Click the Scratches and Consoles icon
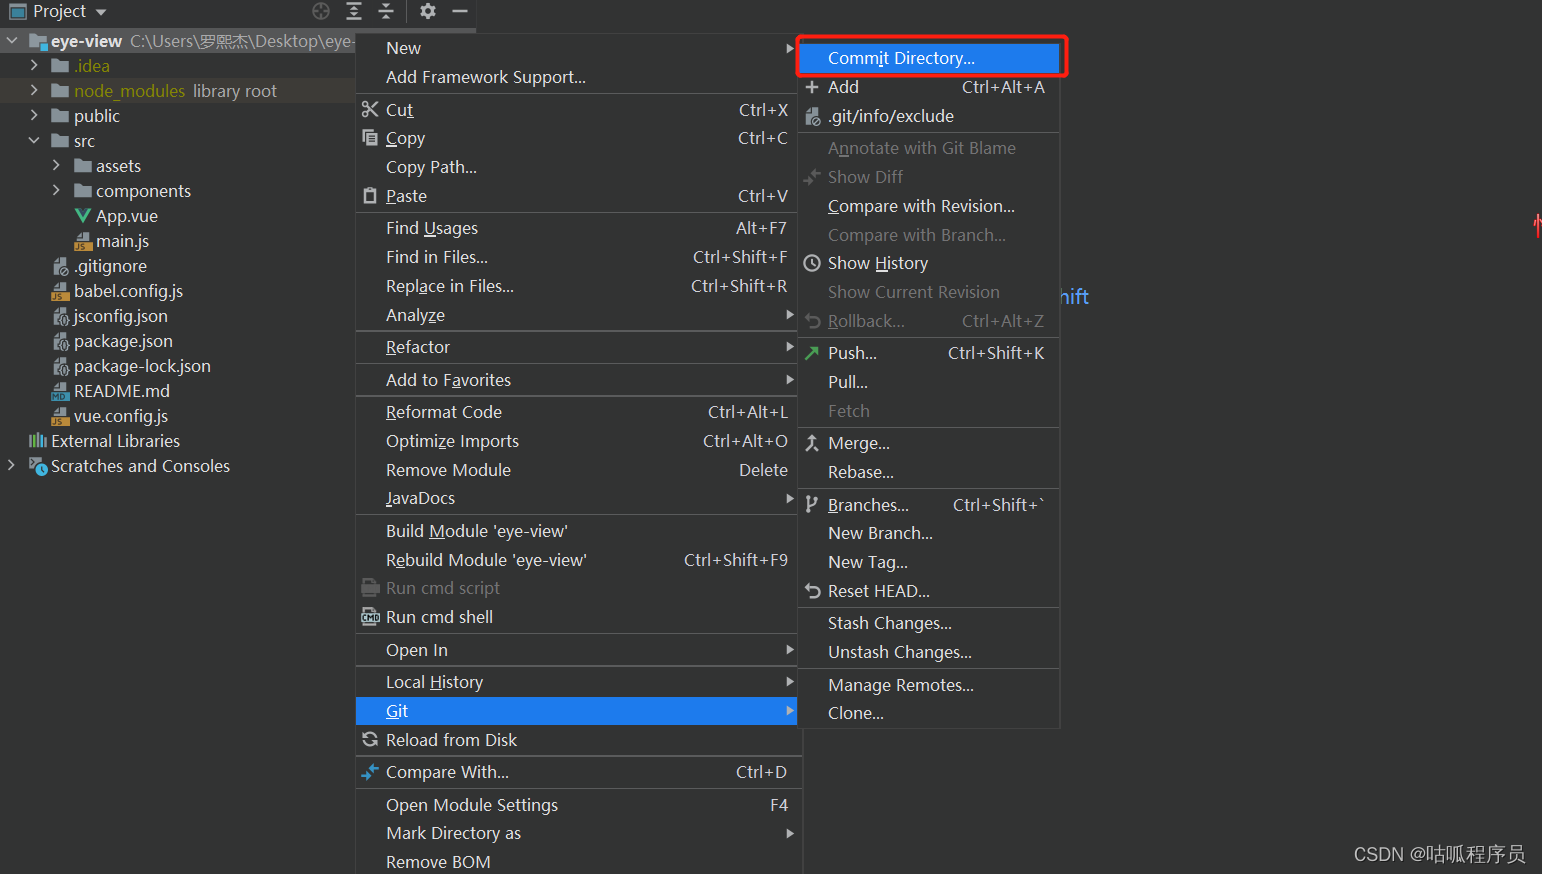 [38, 466]
